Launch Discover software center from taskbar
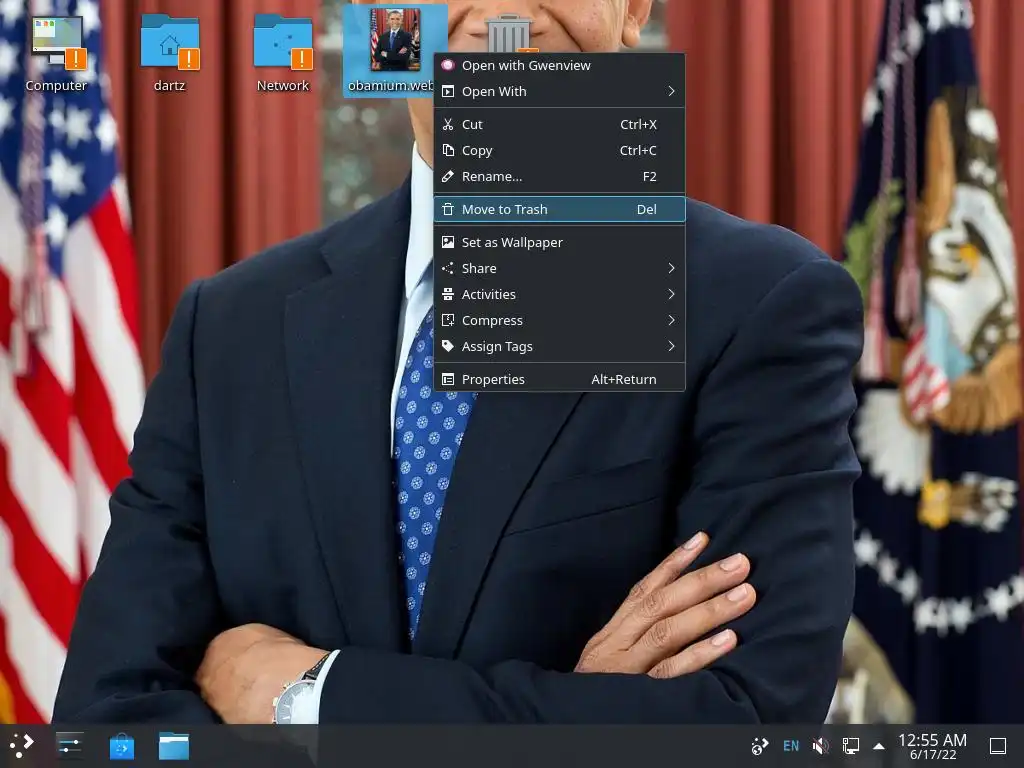1024x768 pixels. pos(122,746)
